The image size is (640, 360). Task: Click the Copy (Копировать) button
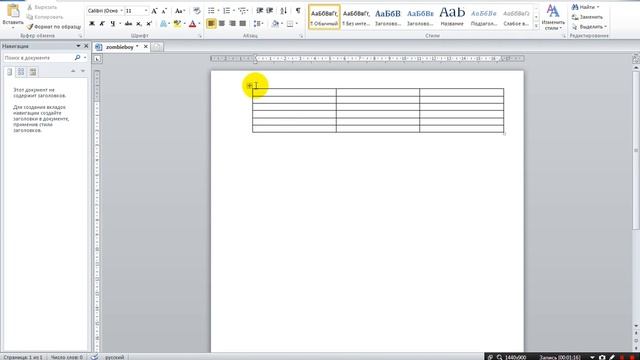45,17
